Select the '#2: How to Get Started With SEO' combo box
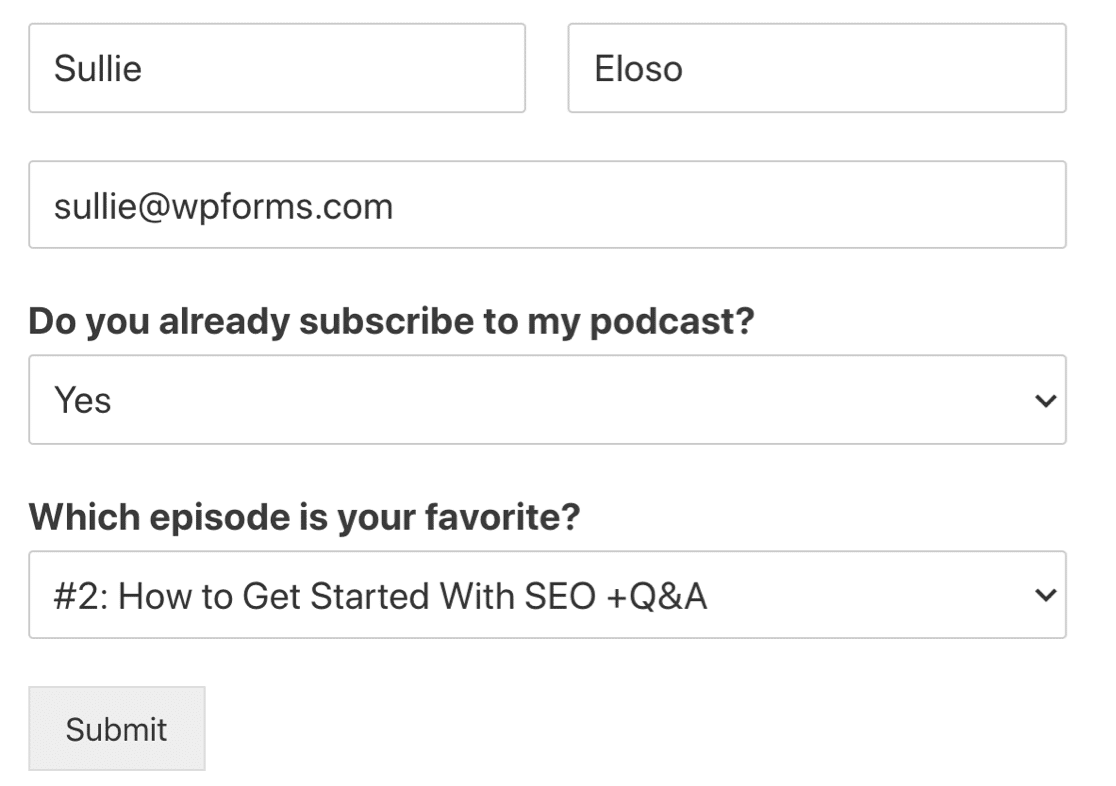1116x786 pixels. coord(547,594)
